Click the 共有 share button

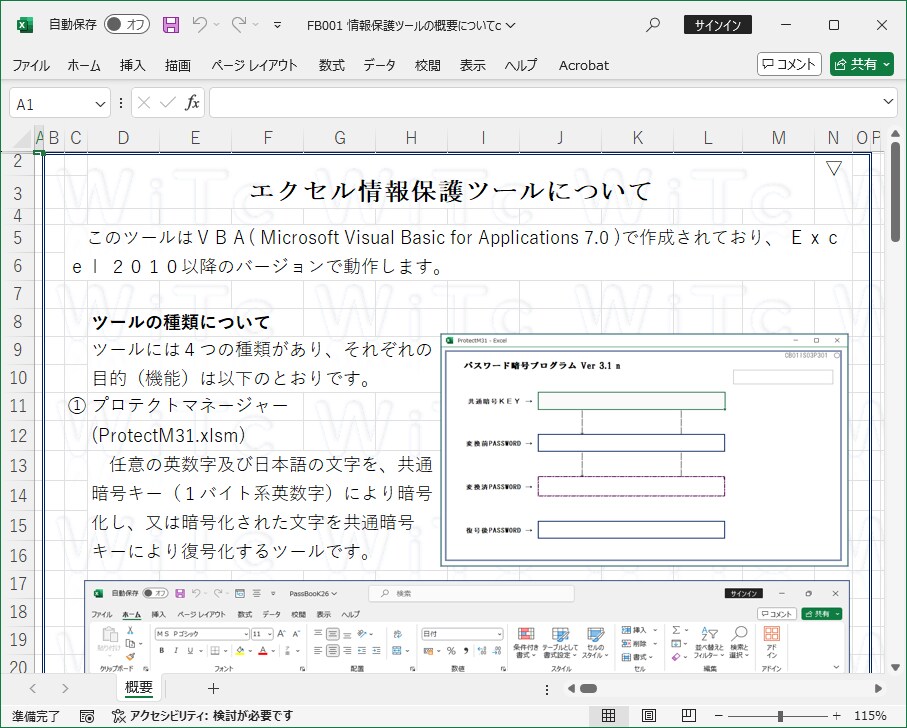click(862, 64)
